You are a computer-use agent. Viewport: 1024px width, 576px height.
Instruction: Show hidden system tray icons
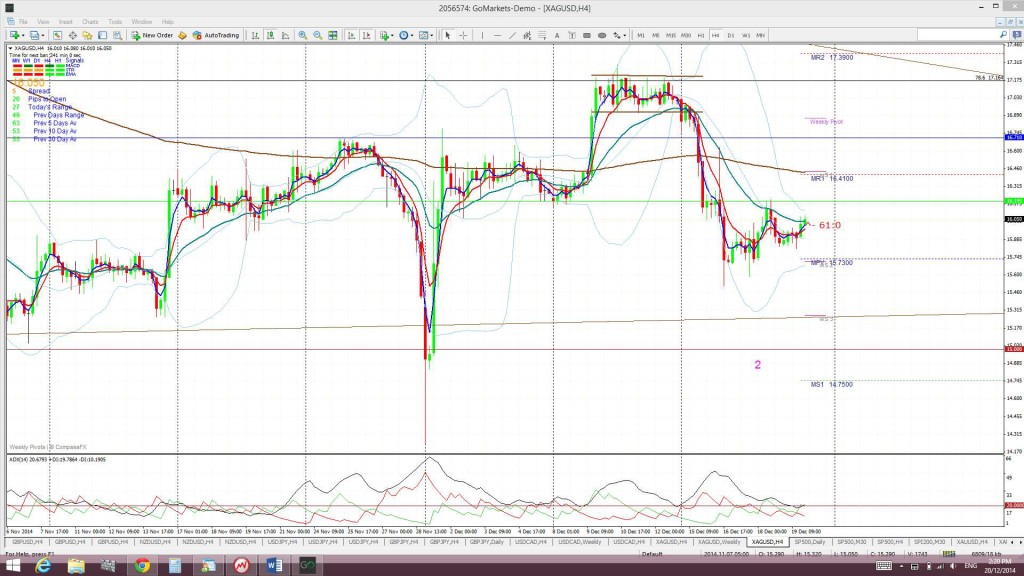coord(902,566)
